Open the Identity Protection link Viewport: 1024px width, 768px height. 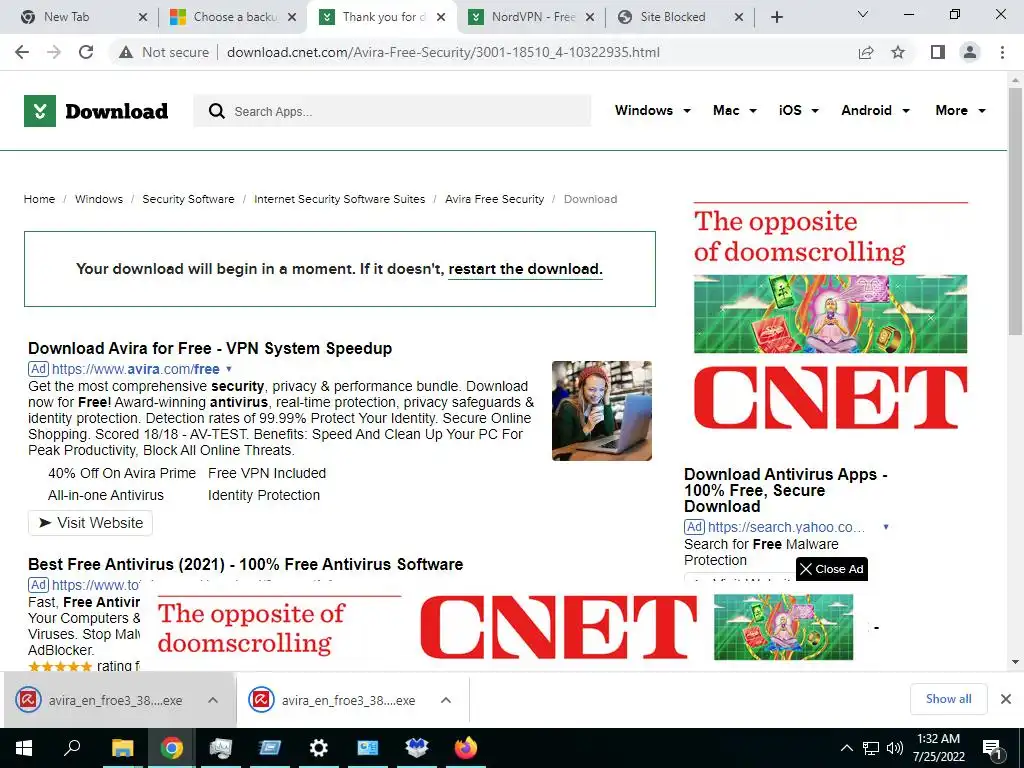(x=264, y=495)
